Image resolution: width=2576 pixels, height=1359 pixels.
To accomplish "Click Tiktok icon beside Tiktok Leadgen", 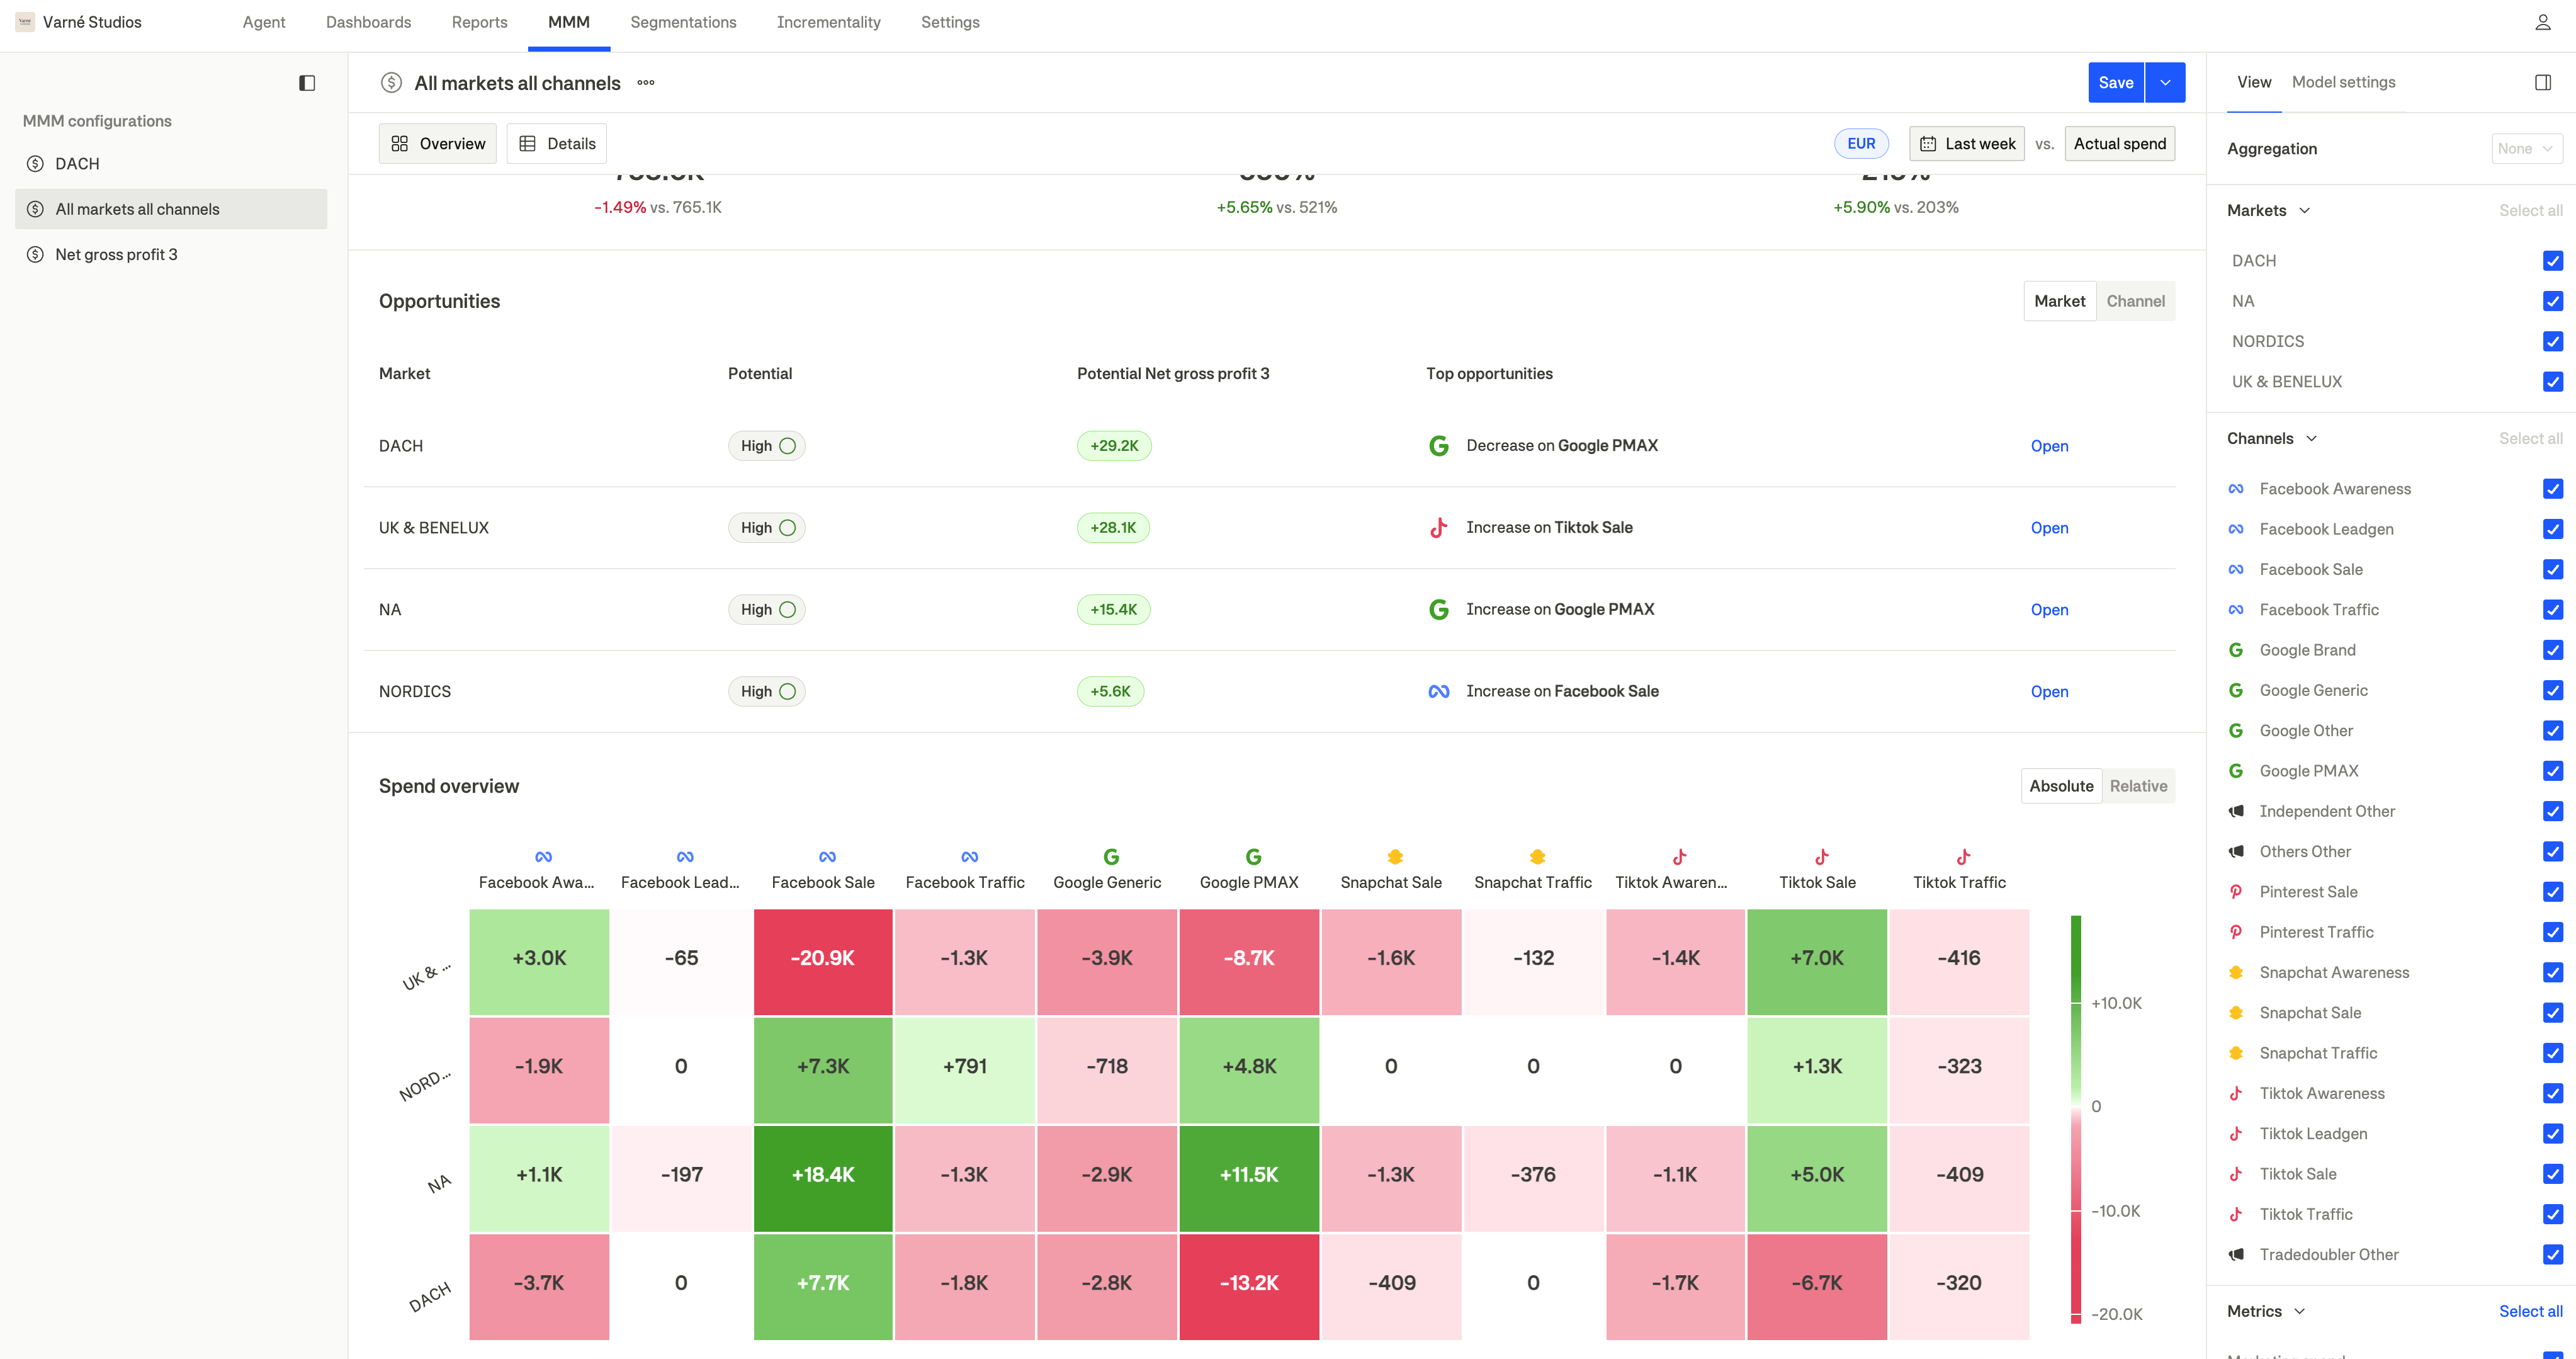I will pos(2235,1134).
